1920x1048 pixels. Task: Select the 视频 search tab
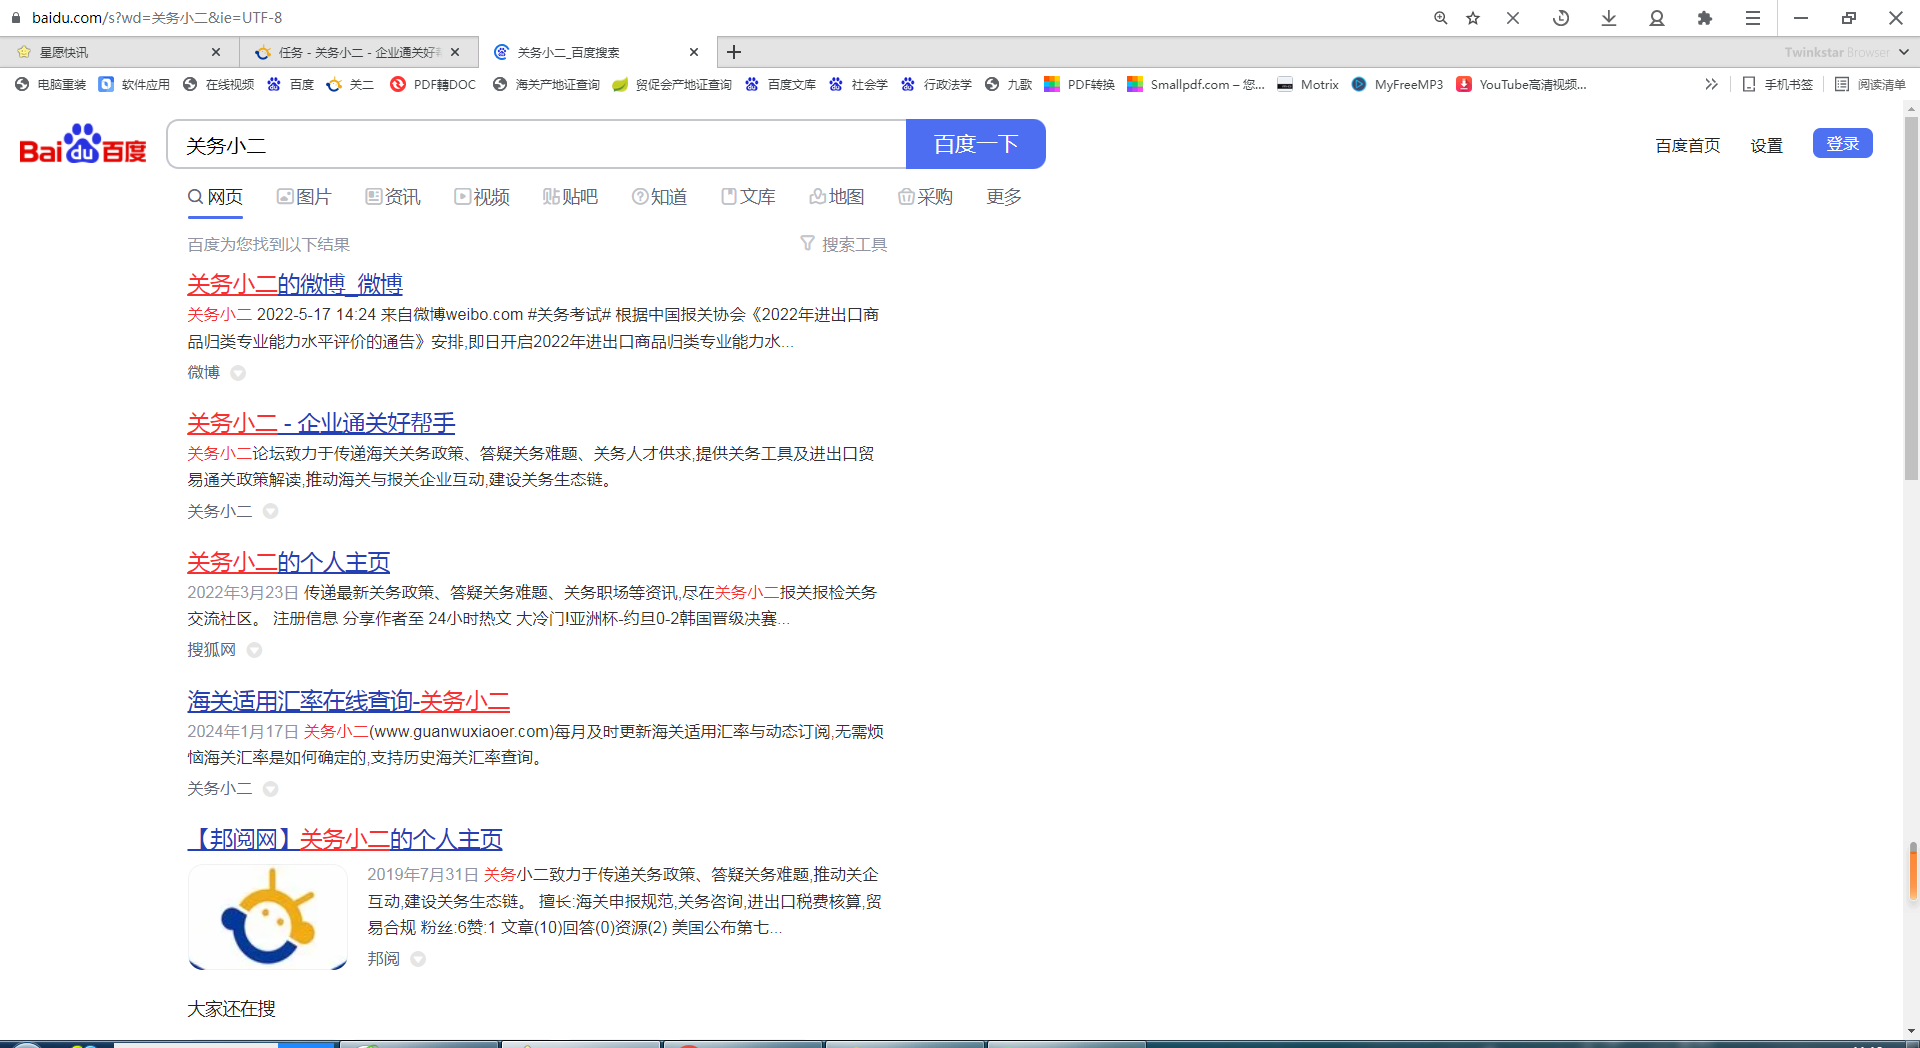[x=482, y=197]
